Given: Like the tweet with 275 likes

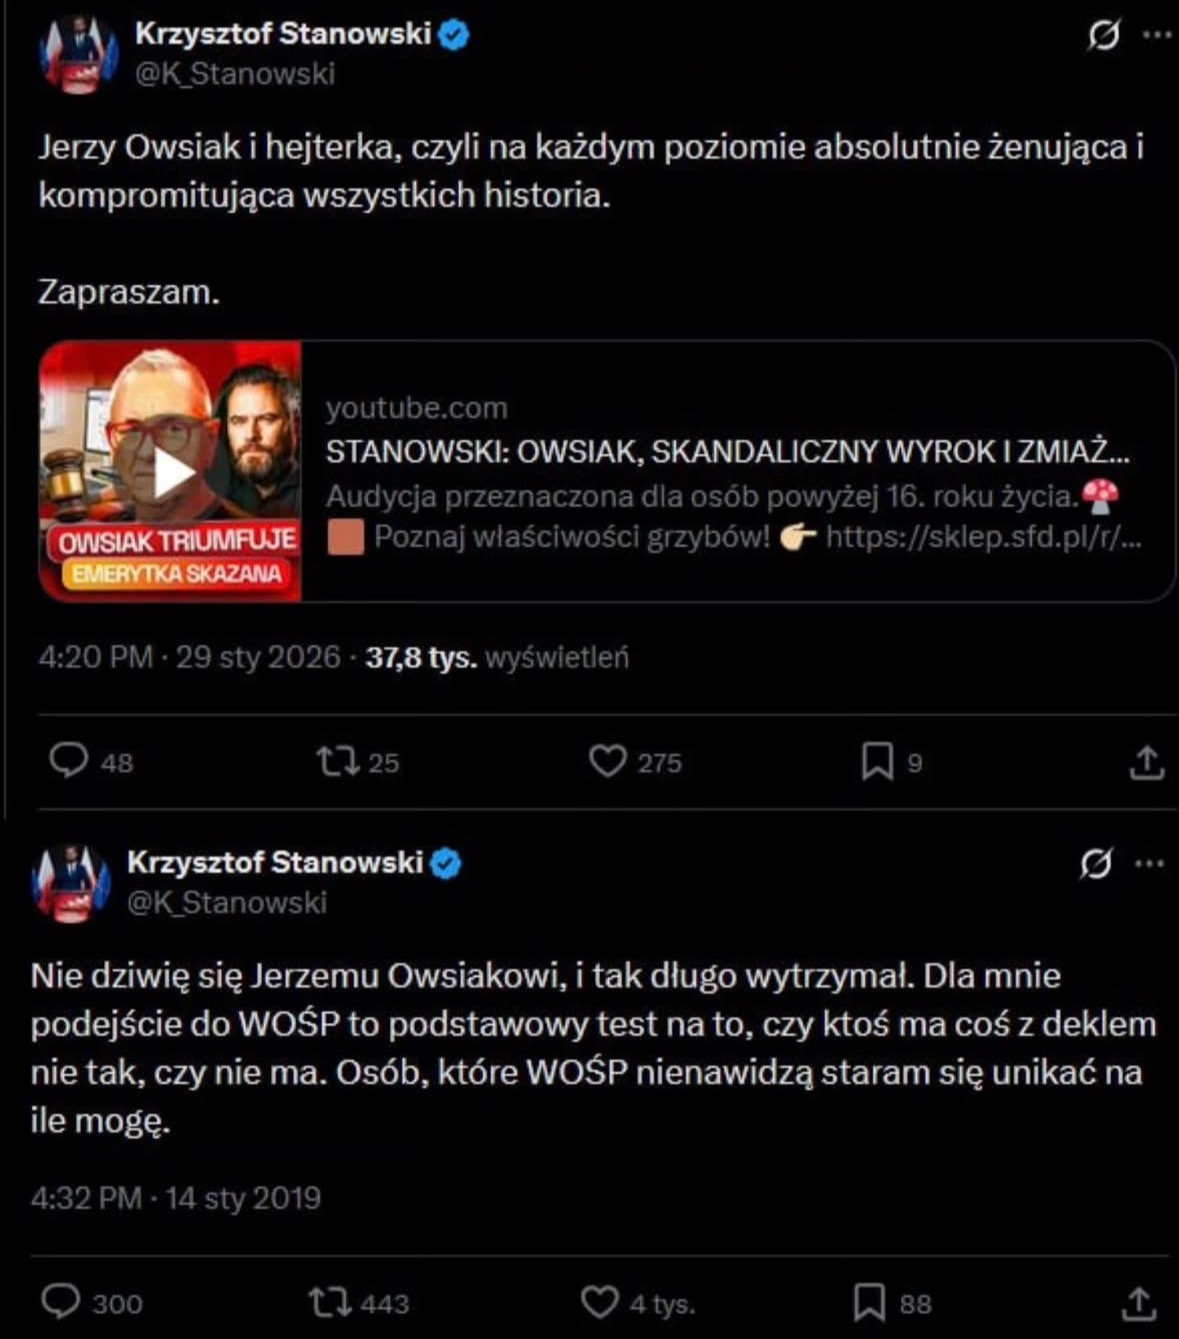Looking at the screenshot, I should click(607, 762).
